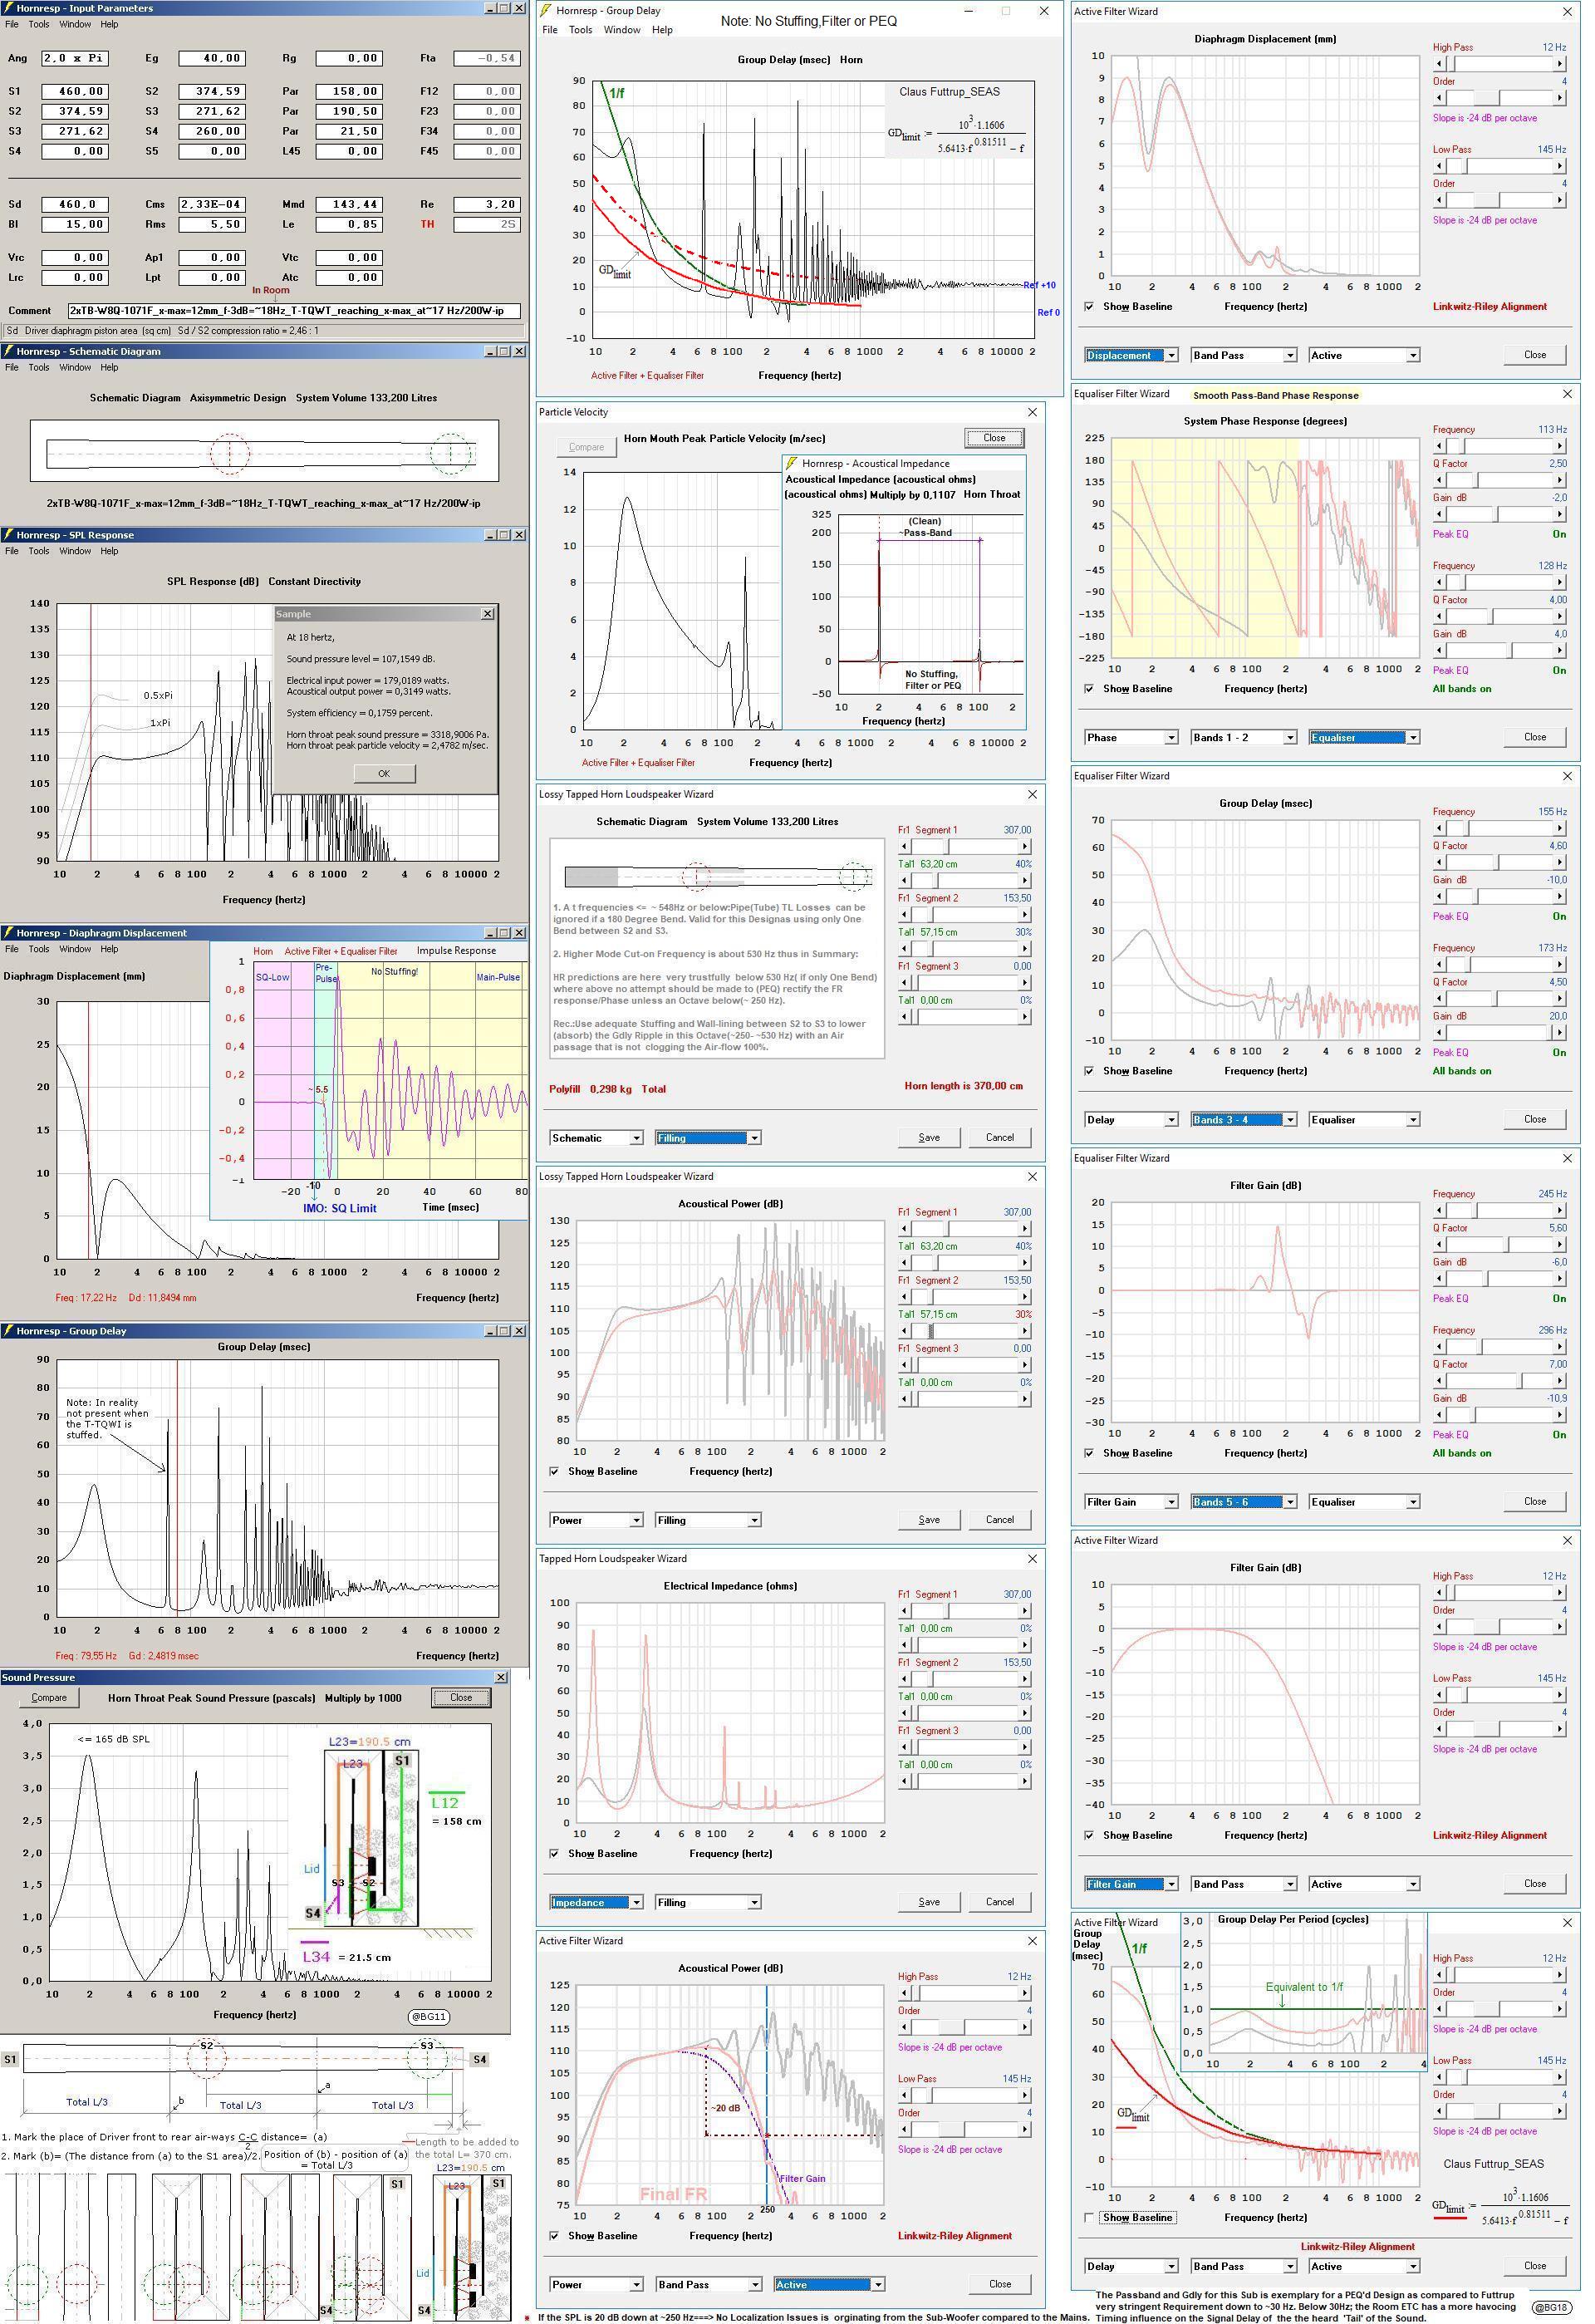Click the Mmd field showing 143,44

coord(348,204)
